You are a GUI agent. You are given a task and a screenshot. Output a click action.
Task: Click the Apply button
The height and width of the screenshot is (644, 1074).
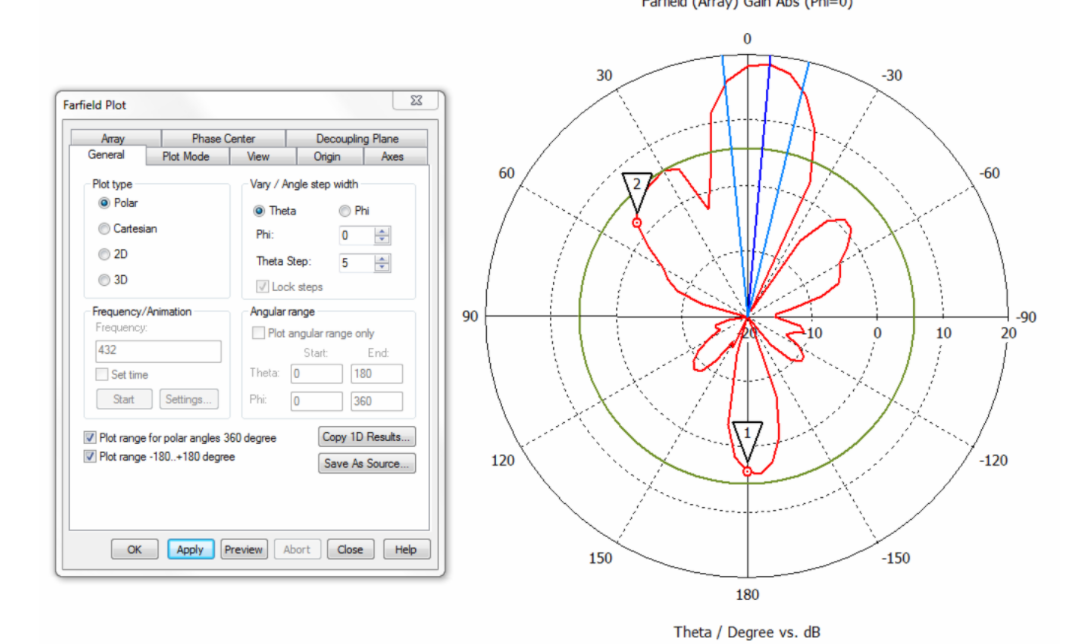click(x=190, y=549)
